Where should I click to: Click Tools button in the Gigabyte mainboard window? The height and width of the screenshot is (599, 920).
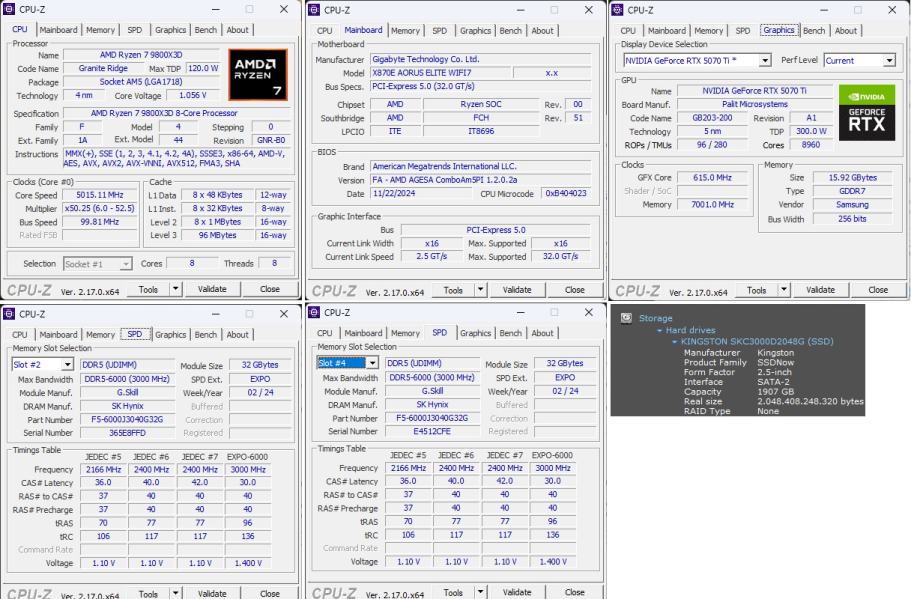pyautogui.click(x=453, y=289)
